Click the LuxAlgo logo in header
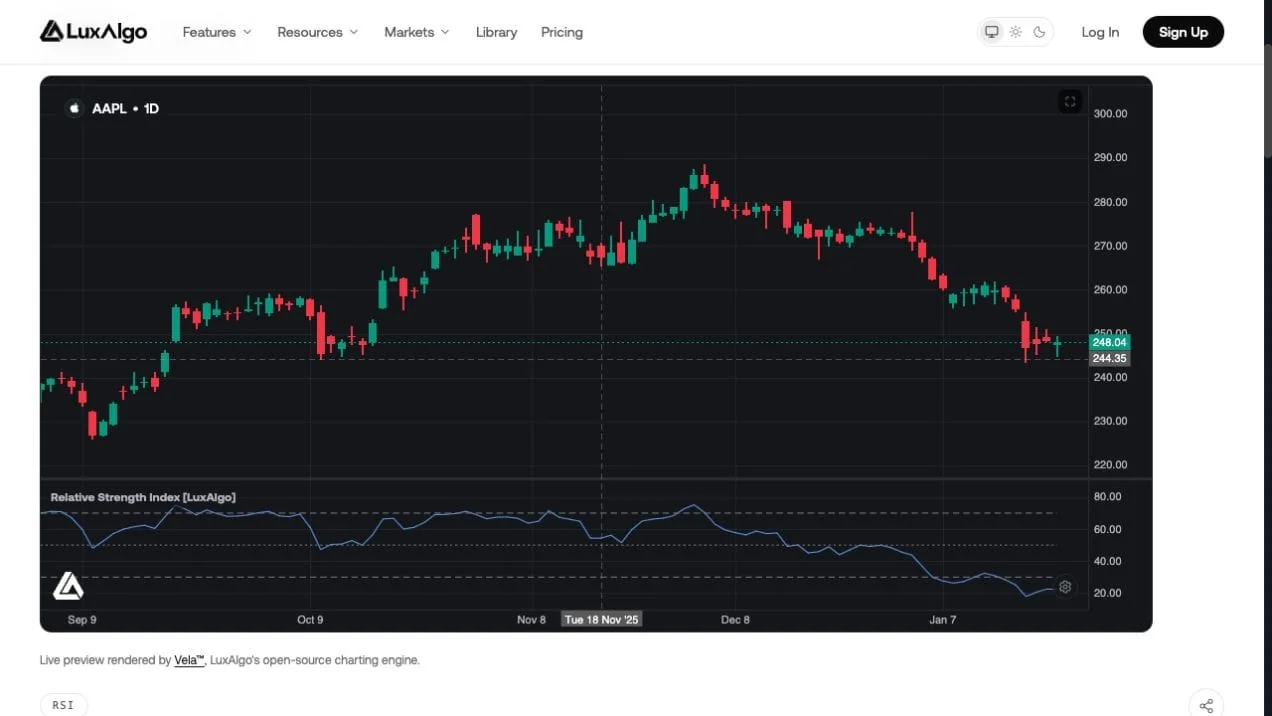1272x716 pixels. tap(93, 32)
